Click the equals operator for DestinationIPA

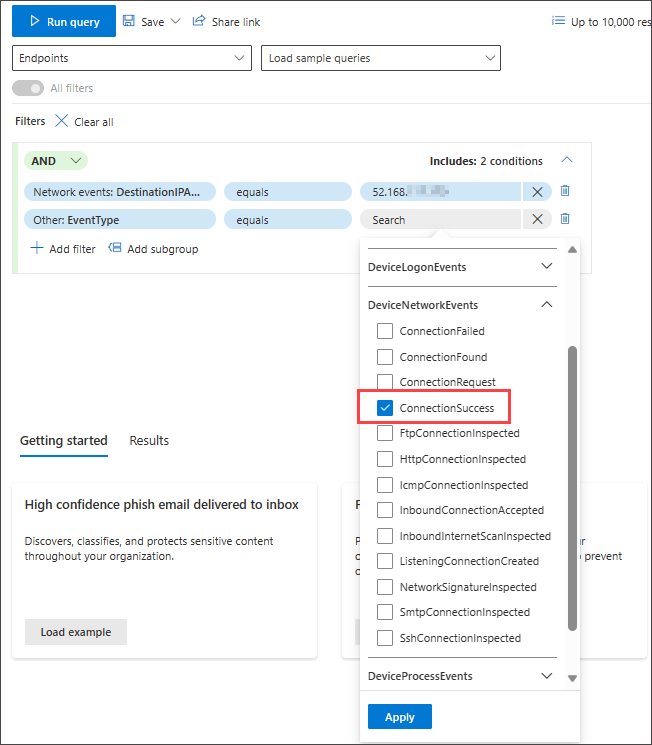coord(288,192)
